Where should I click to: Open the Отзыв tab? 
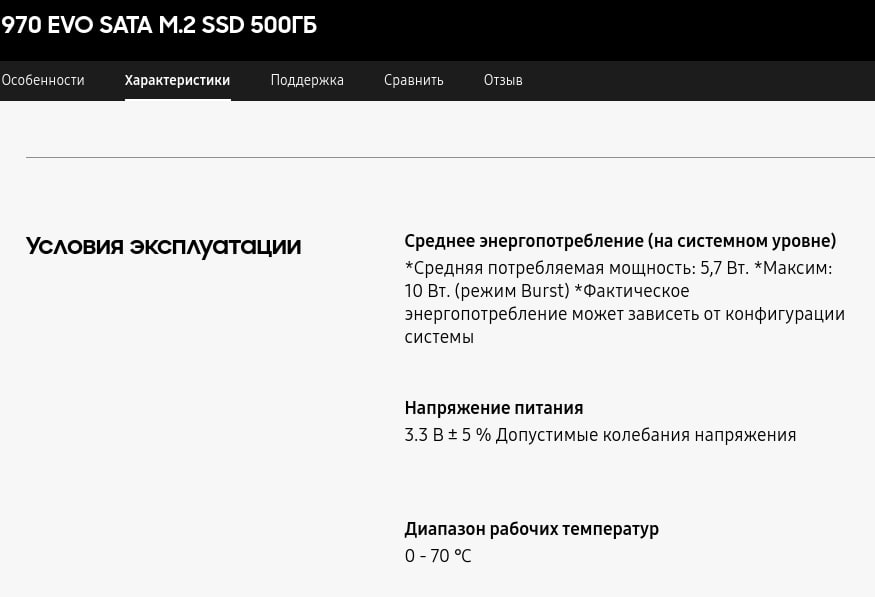pos(503,80)
